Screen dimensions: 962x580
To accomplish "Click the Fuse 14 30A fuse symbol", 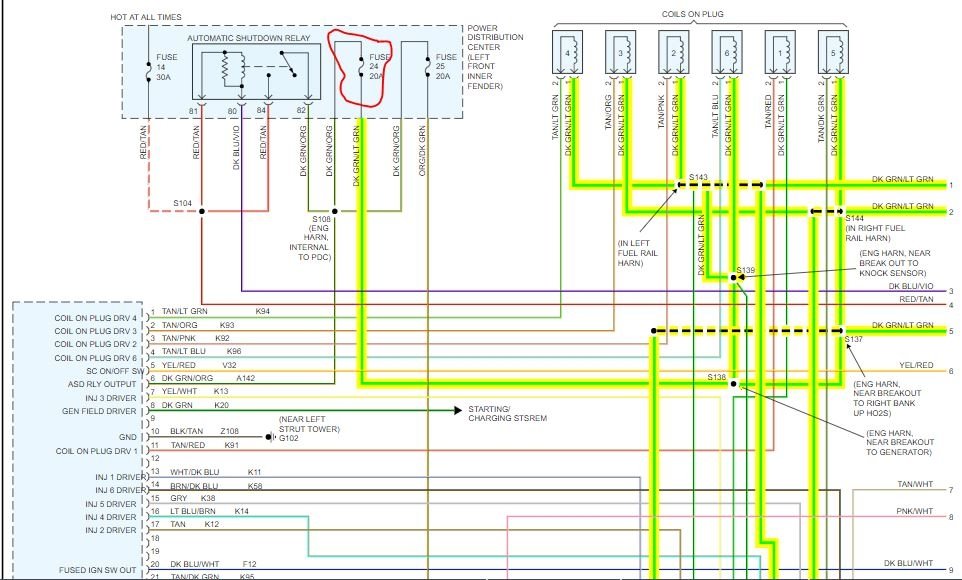I will (148, 71).
